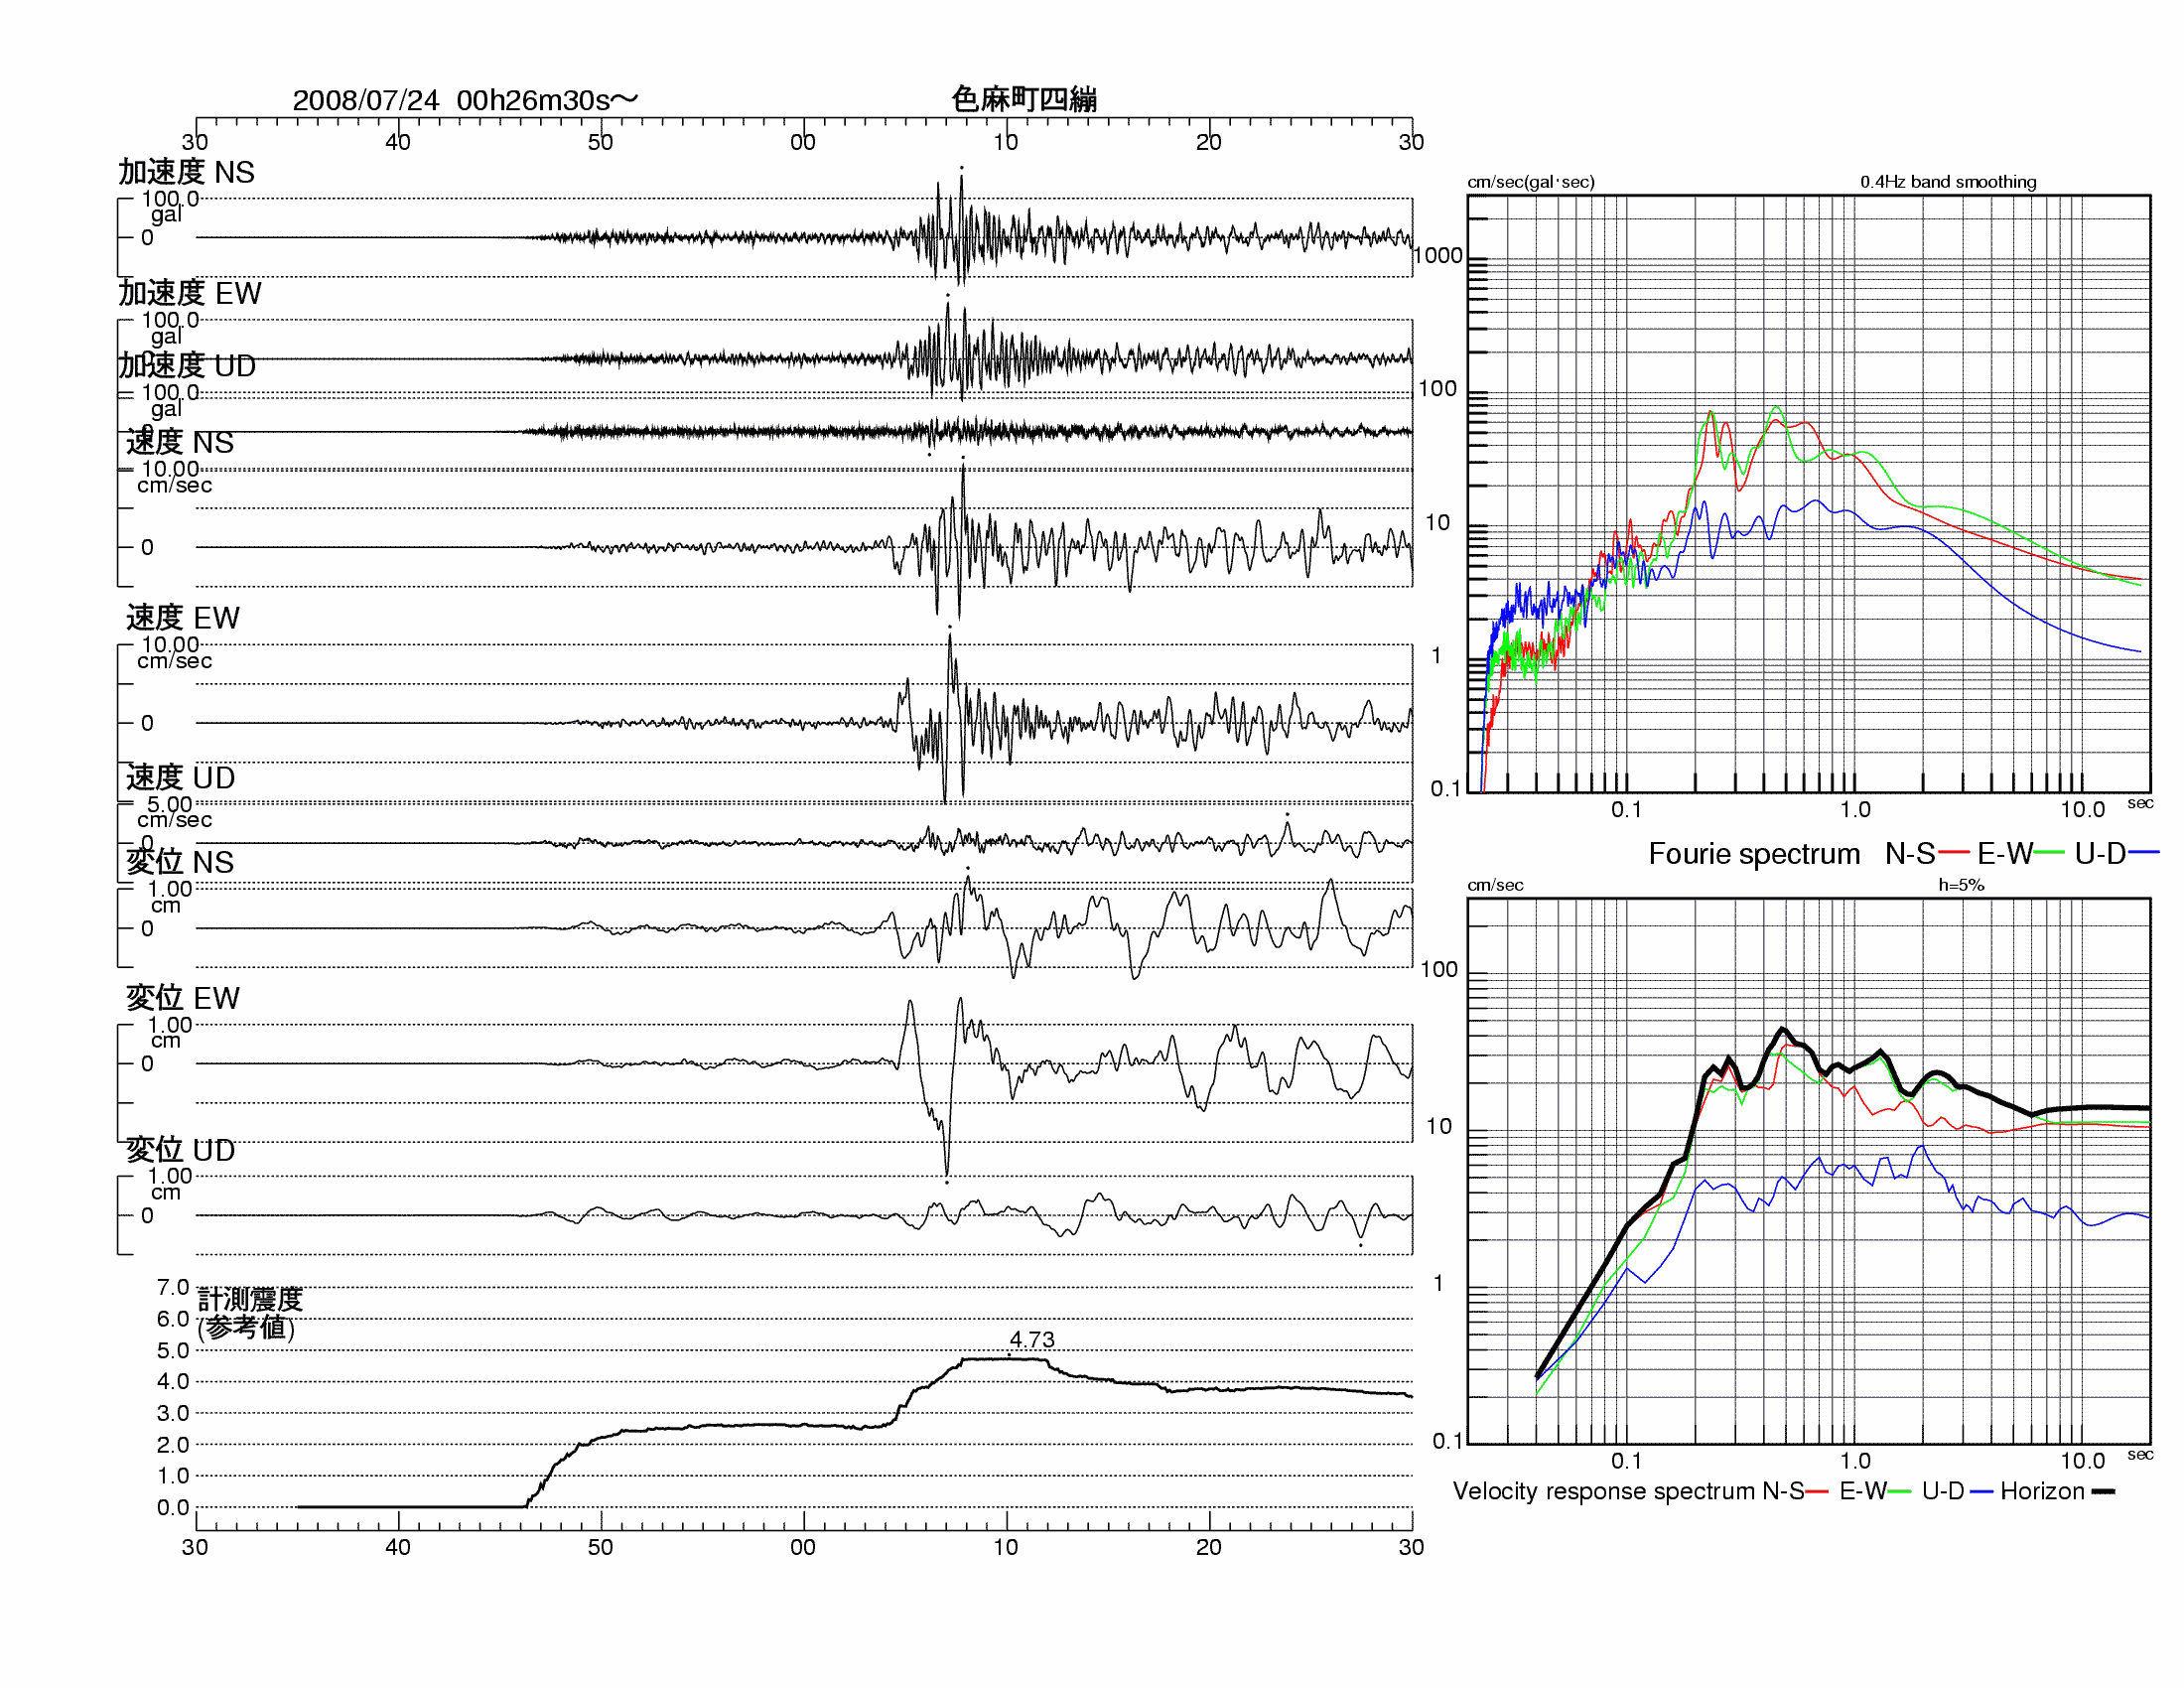Image resolution: width=2184 pixels, height=1688 pixels.
Task: Click the black Horizon legend line swatch
Action: click(2103, 1492)
